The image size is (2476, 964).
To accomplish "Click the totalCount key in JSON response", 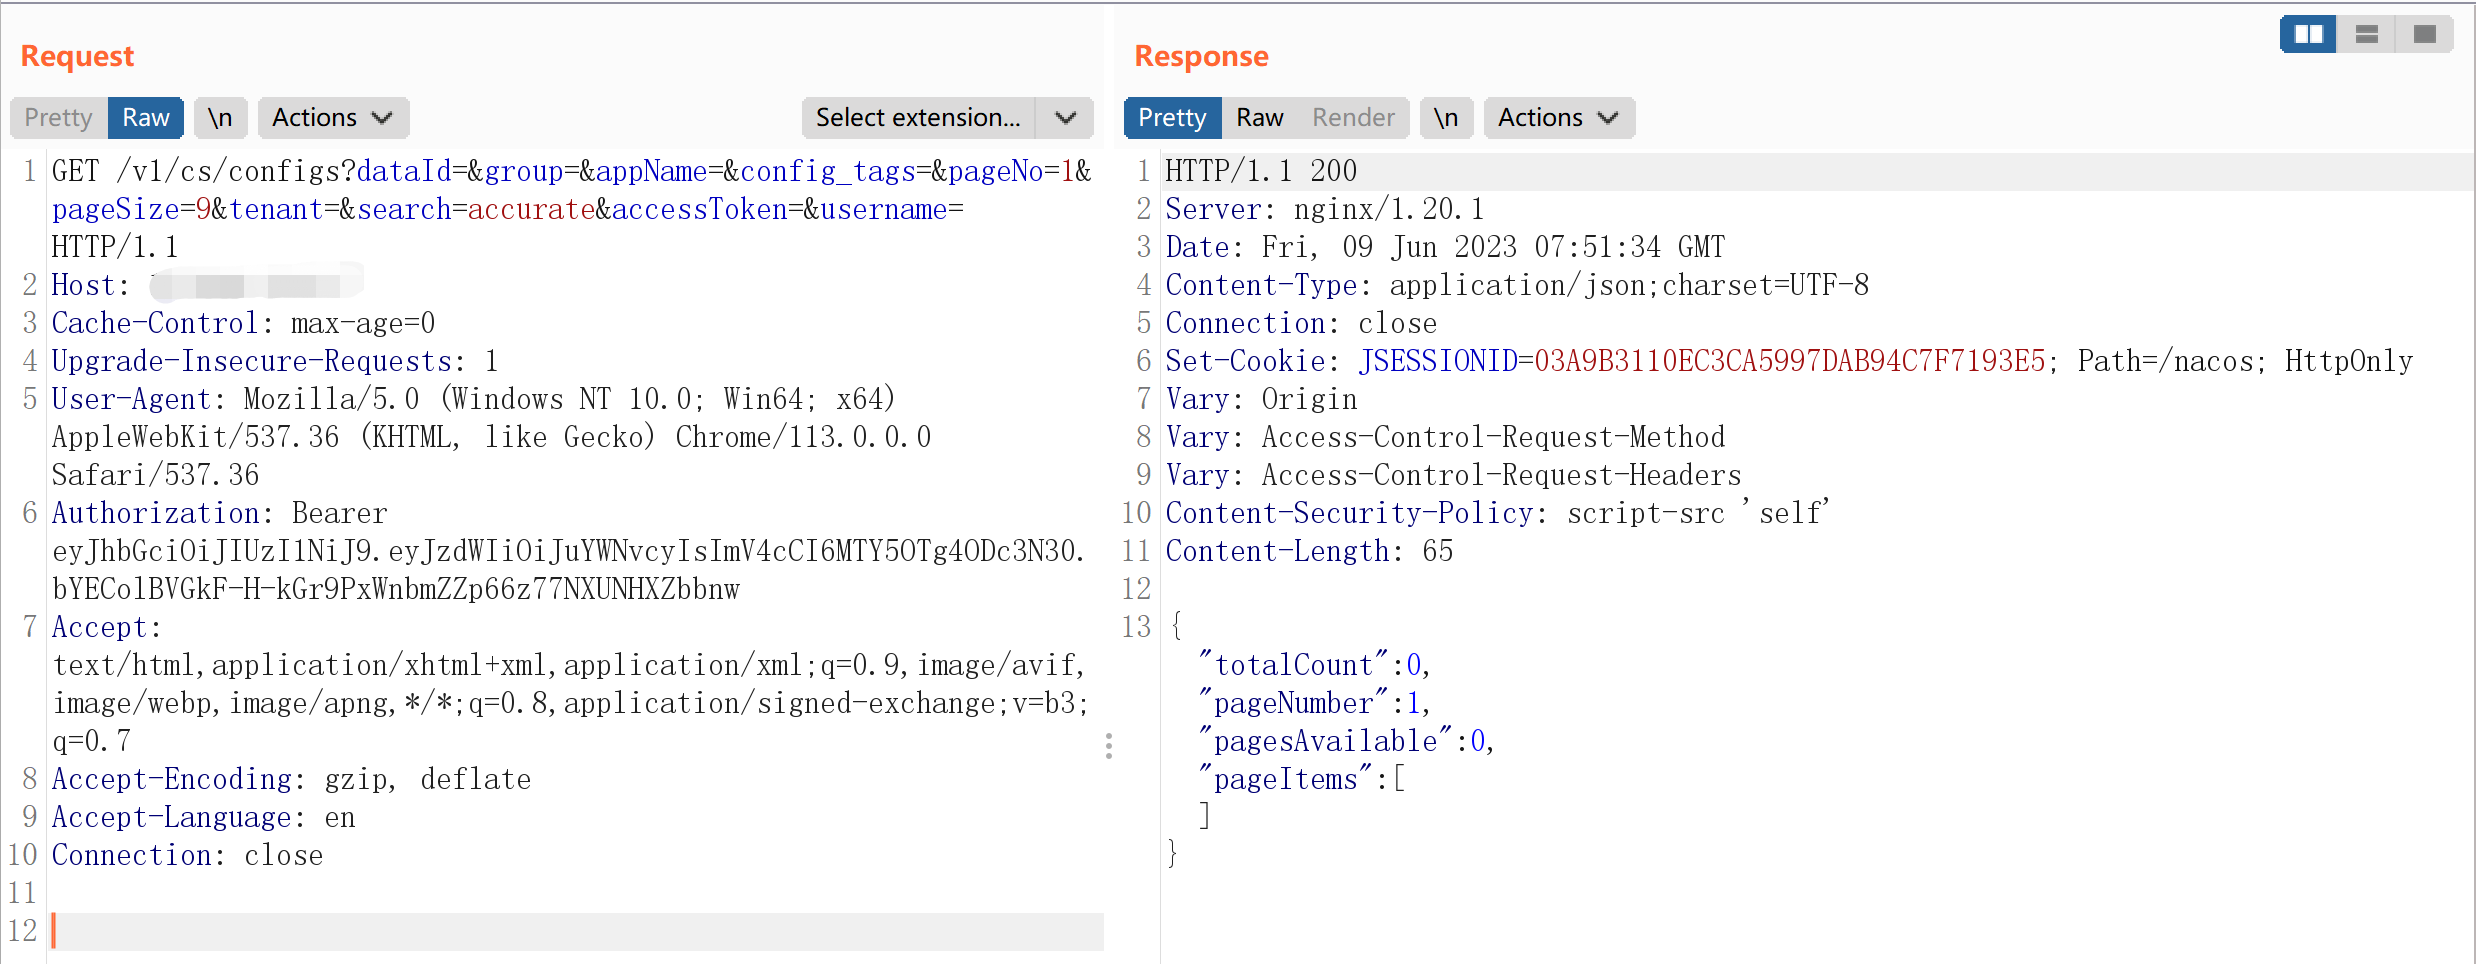I will (1293, 665).
